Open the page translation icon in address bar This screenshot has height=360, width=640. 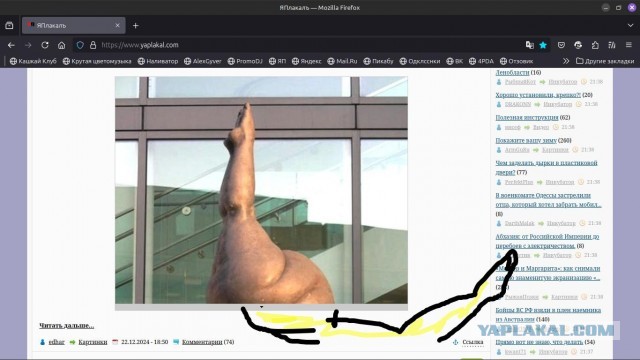pos(529,45)
